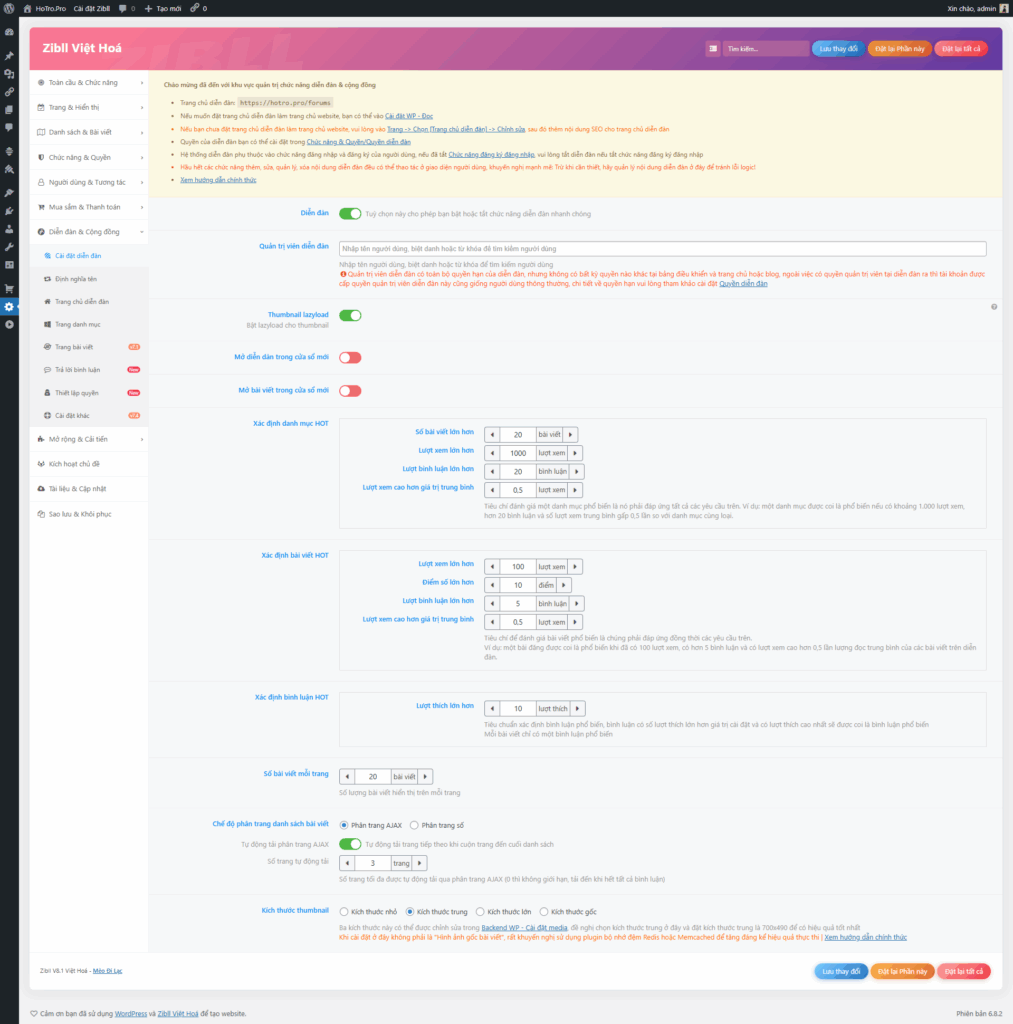Edit the Lượt xem lớn hơn 100 field
Screen dimensions: 1013x1024
(x=518, y=567)
